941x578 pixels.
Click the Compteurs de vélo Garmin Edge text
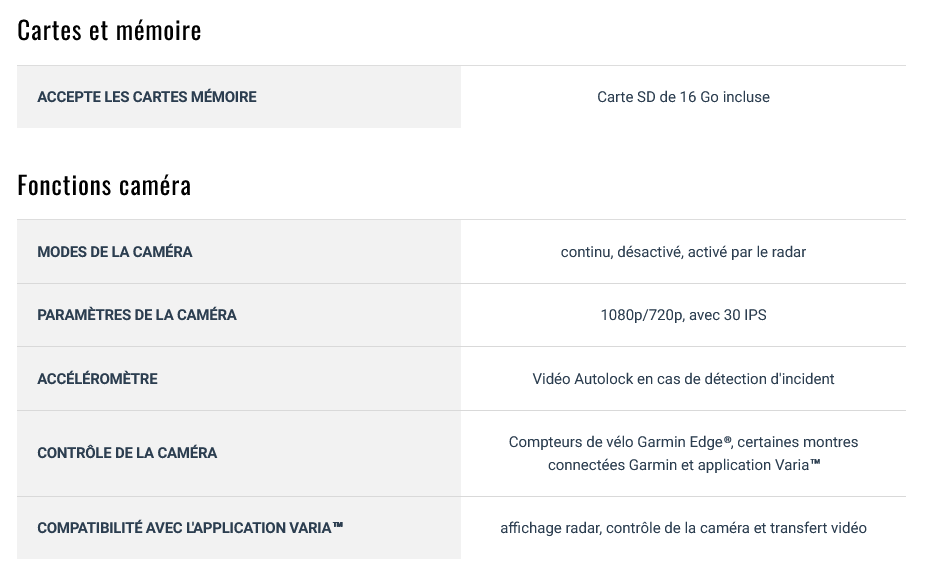point(616,442)
